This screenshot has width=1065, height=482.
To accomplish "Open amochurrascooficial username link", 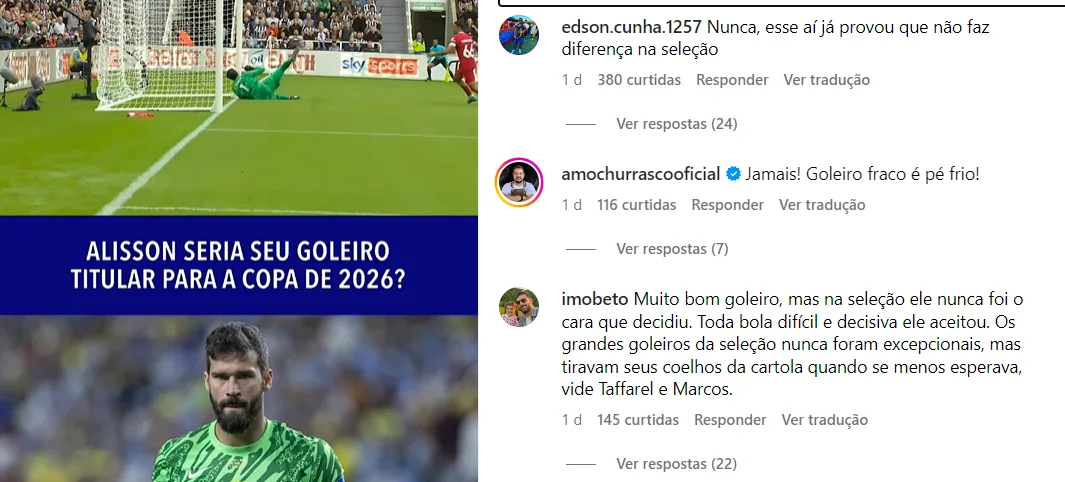I will coord(640,174).
